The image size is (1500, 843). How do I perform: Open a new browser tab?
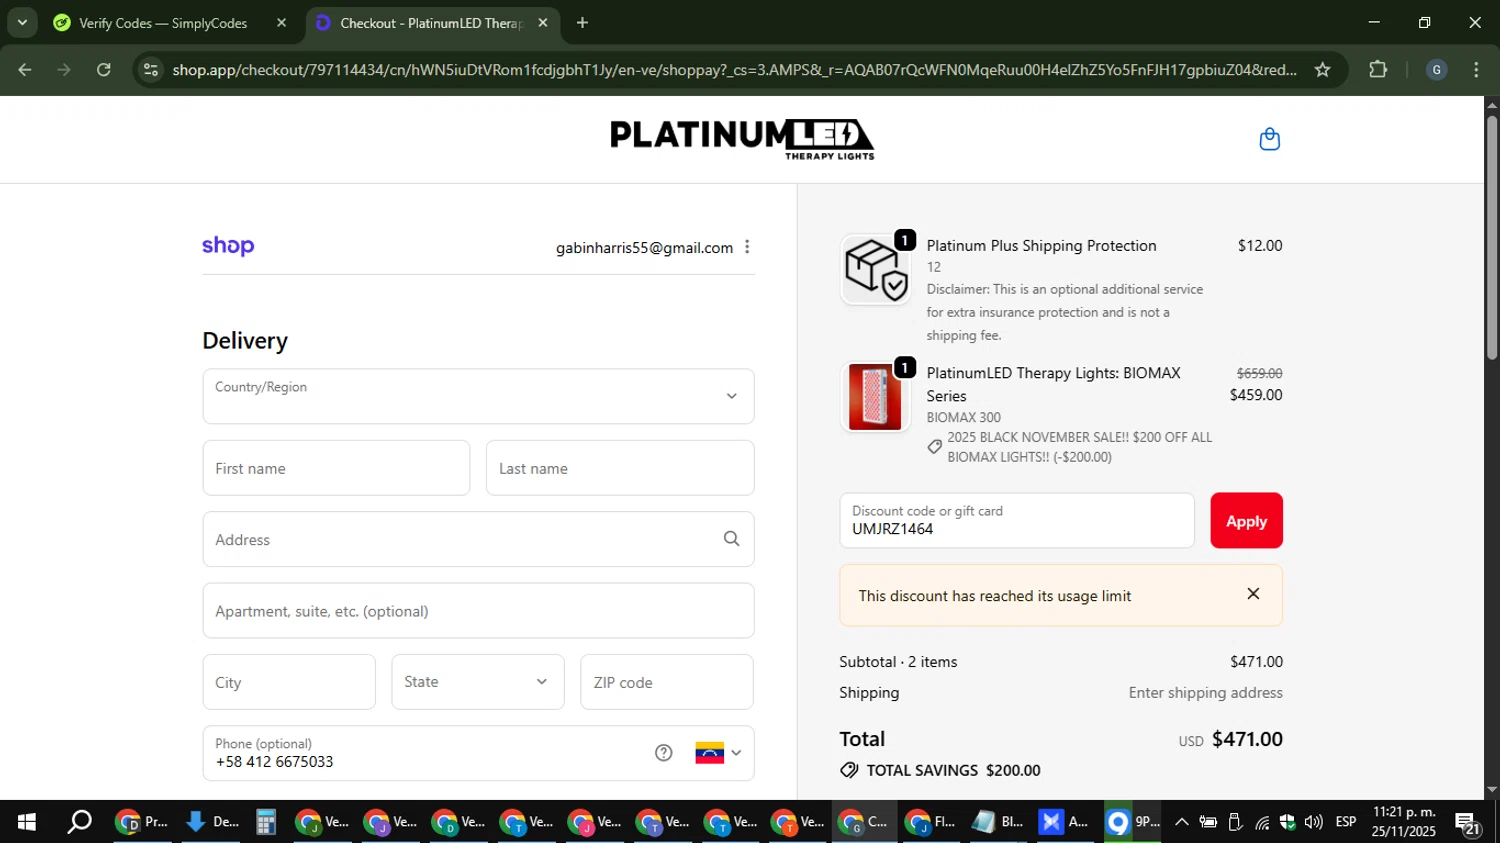582,22
